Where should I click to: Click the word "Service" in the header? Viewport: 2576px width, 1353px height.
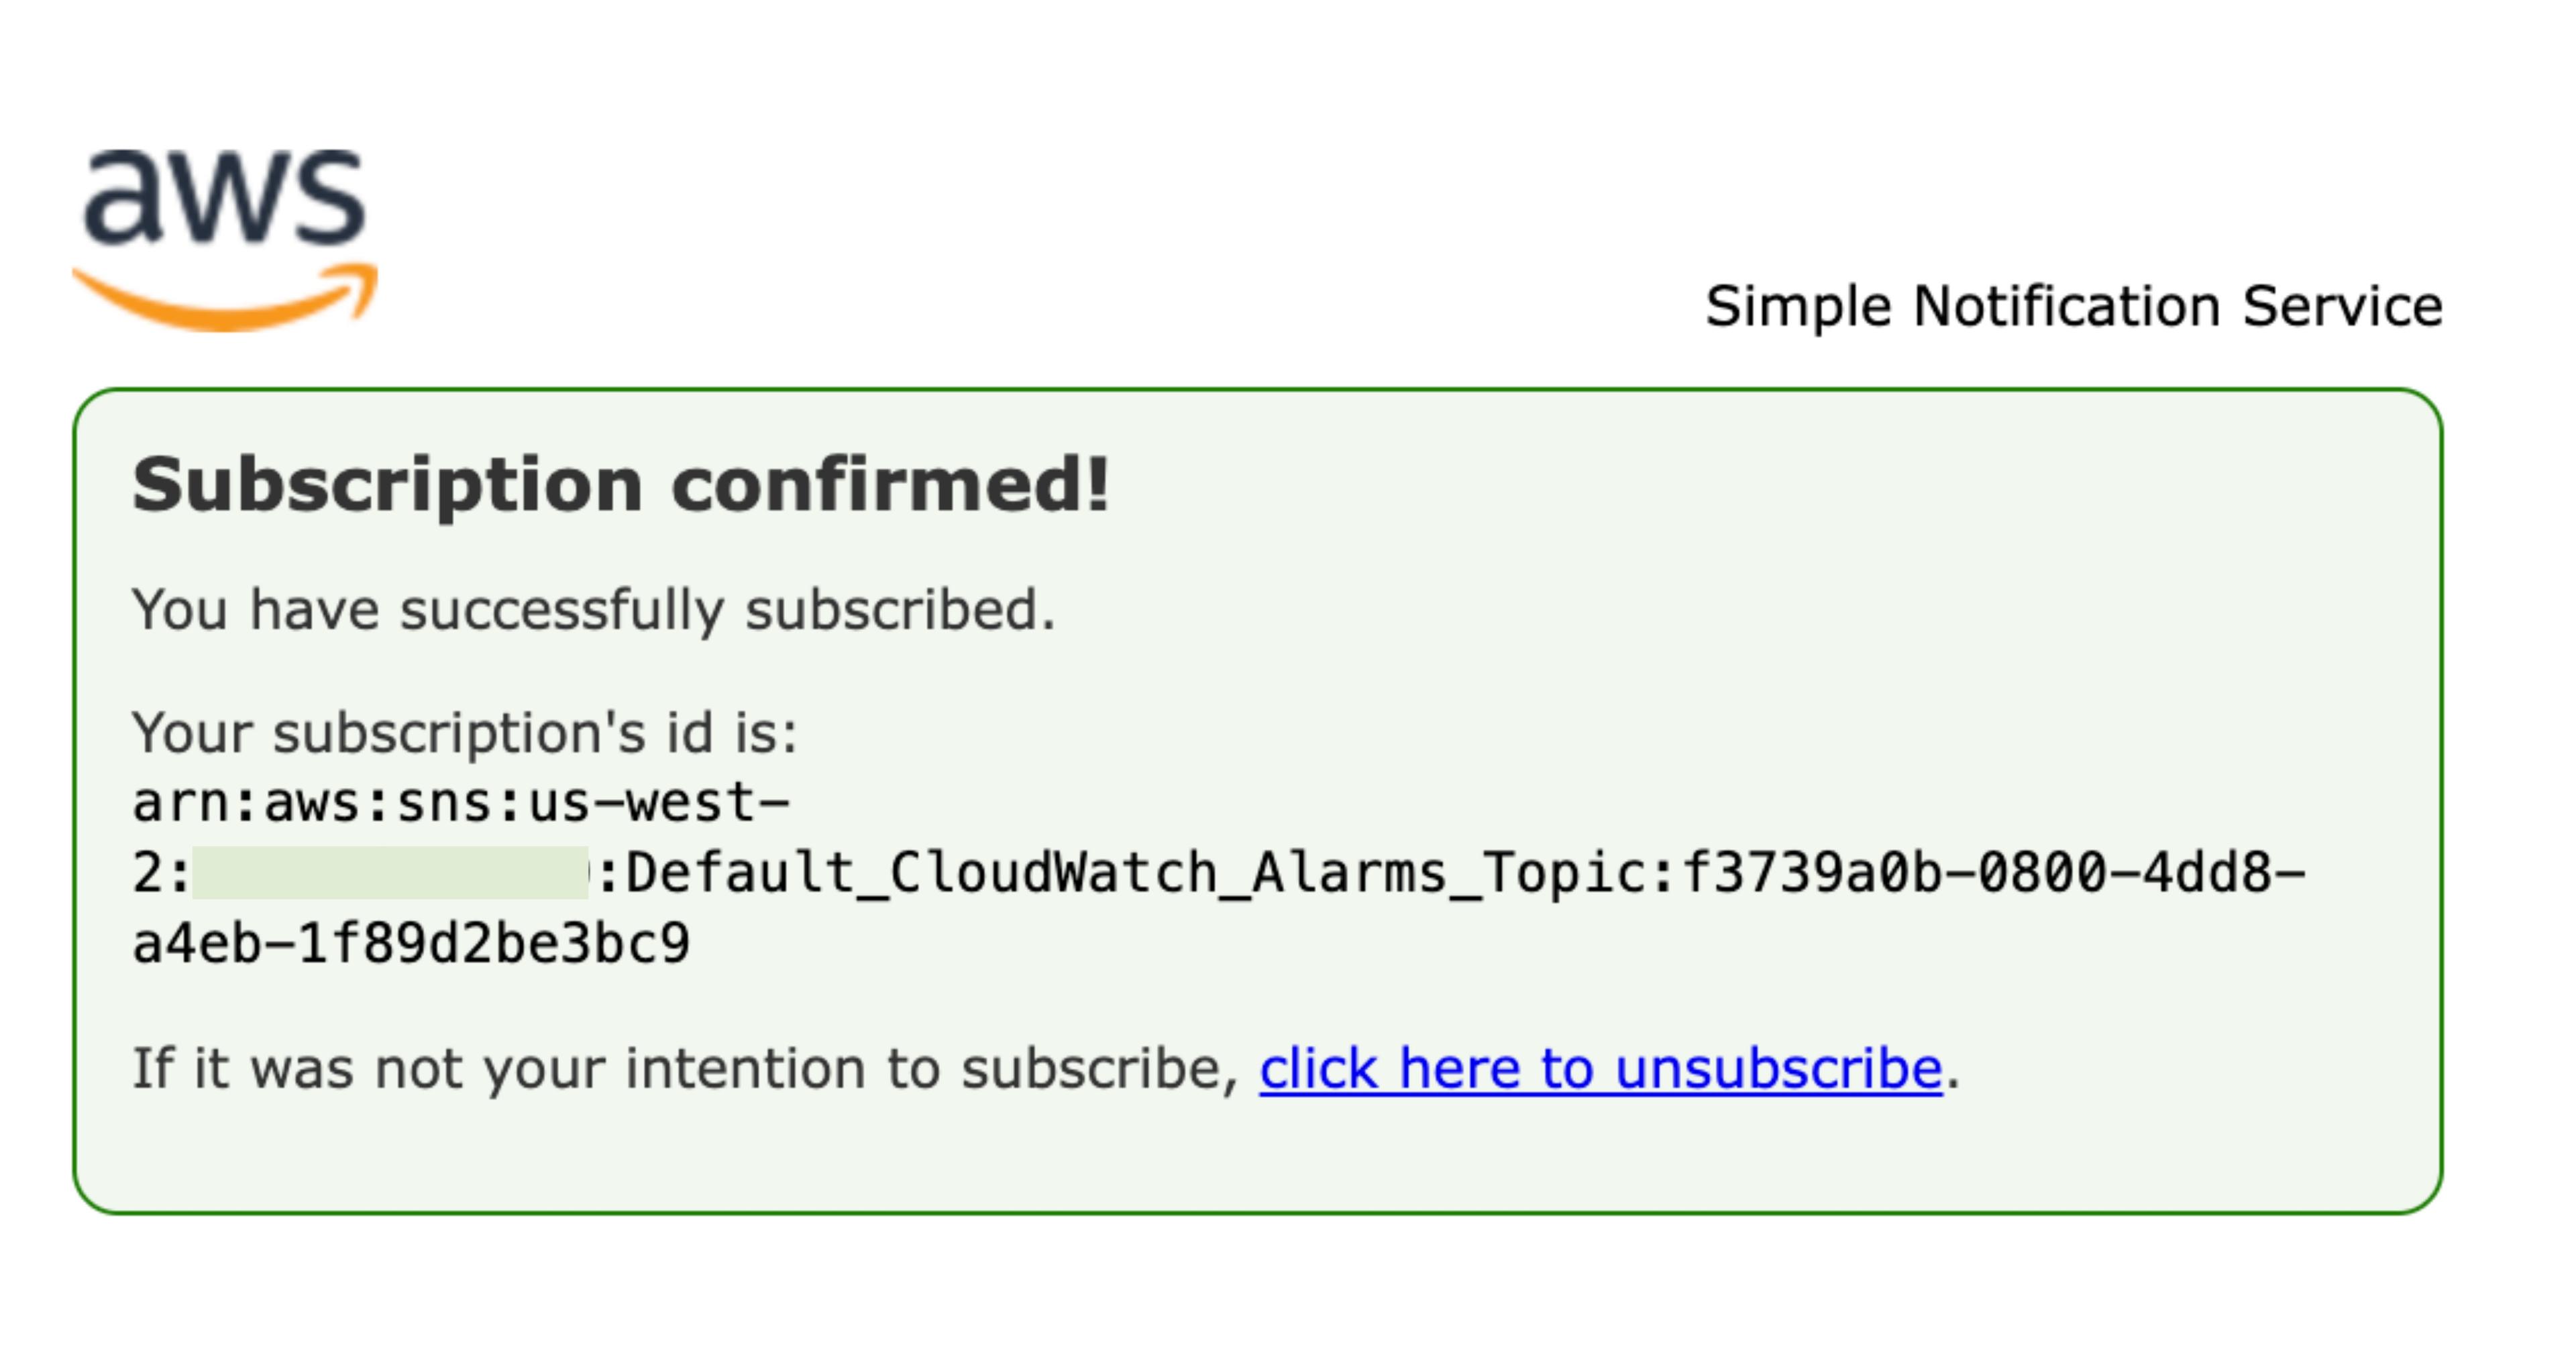[2342, 306]
